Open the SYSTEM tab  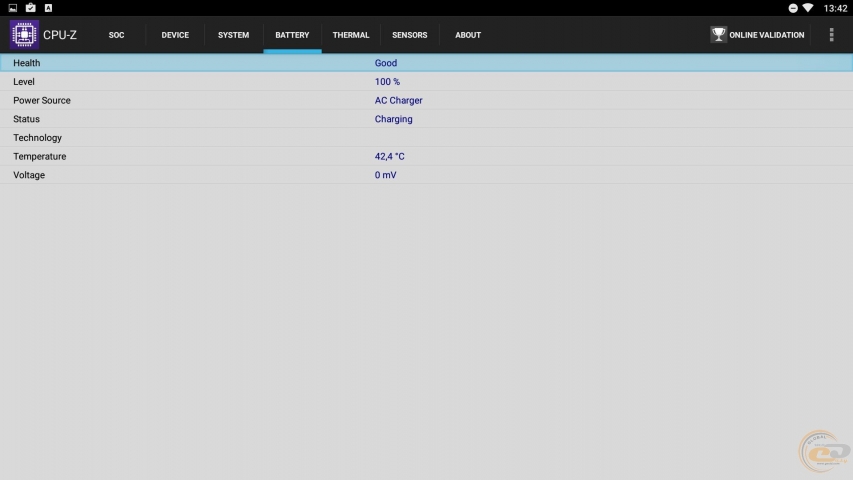233,35
